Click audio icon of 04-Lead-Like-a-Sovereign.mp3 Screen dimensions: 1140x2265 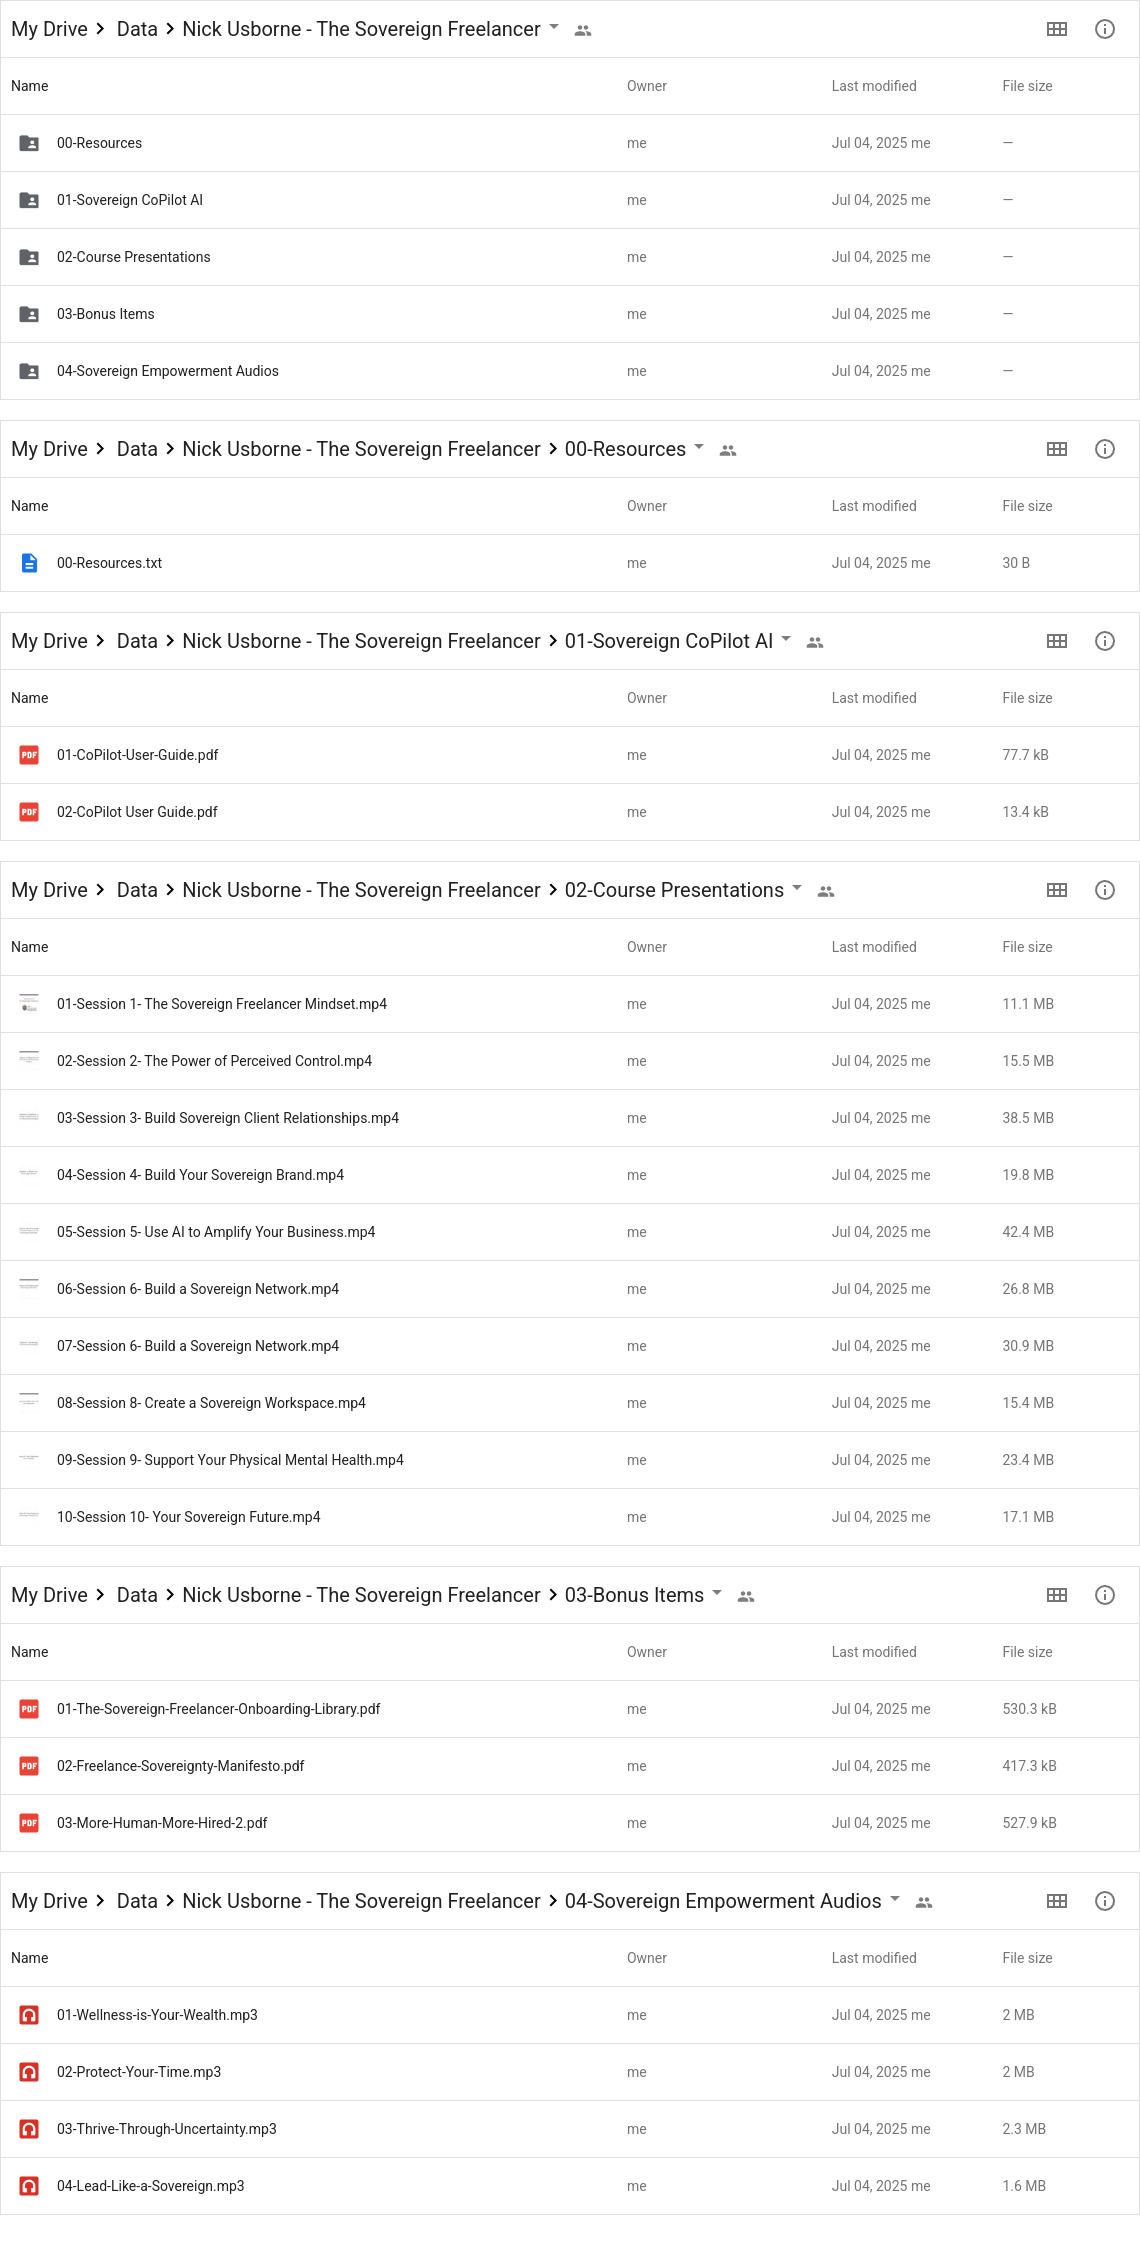[x=29, y=2186]
